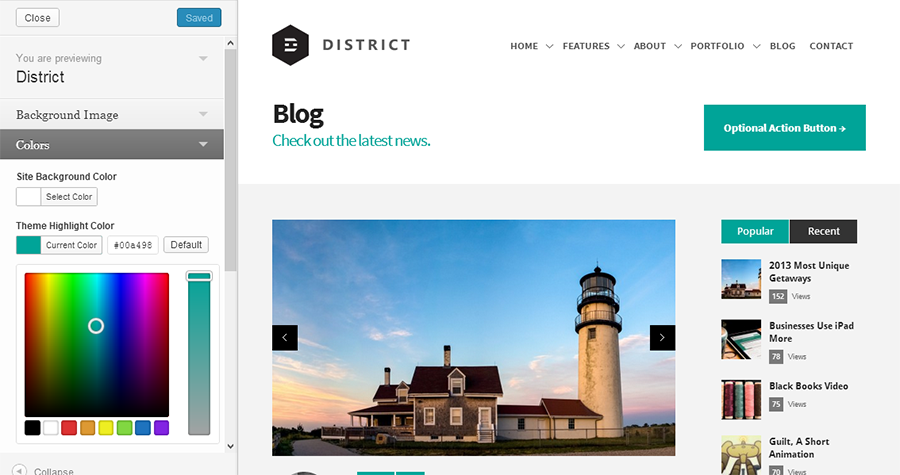
Task: Open the 2013 Most Unique Getaways thumbnail
Action: pyautogui.click(x=741, y=279)
